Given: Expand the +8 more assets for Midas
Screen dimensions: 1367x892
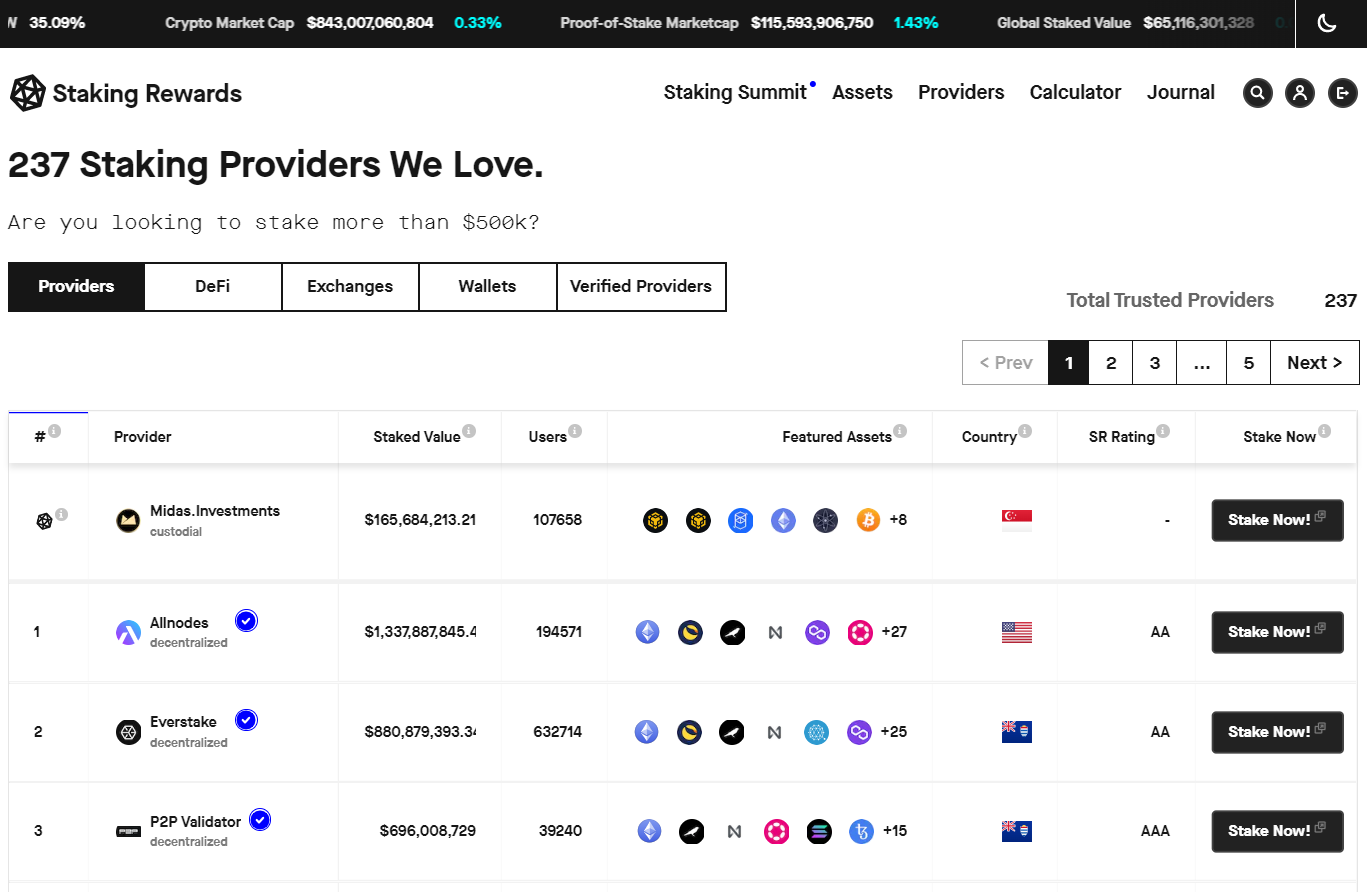Looking at the screenshot, I should [898, 520].
